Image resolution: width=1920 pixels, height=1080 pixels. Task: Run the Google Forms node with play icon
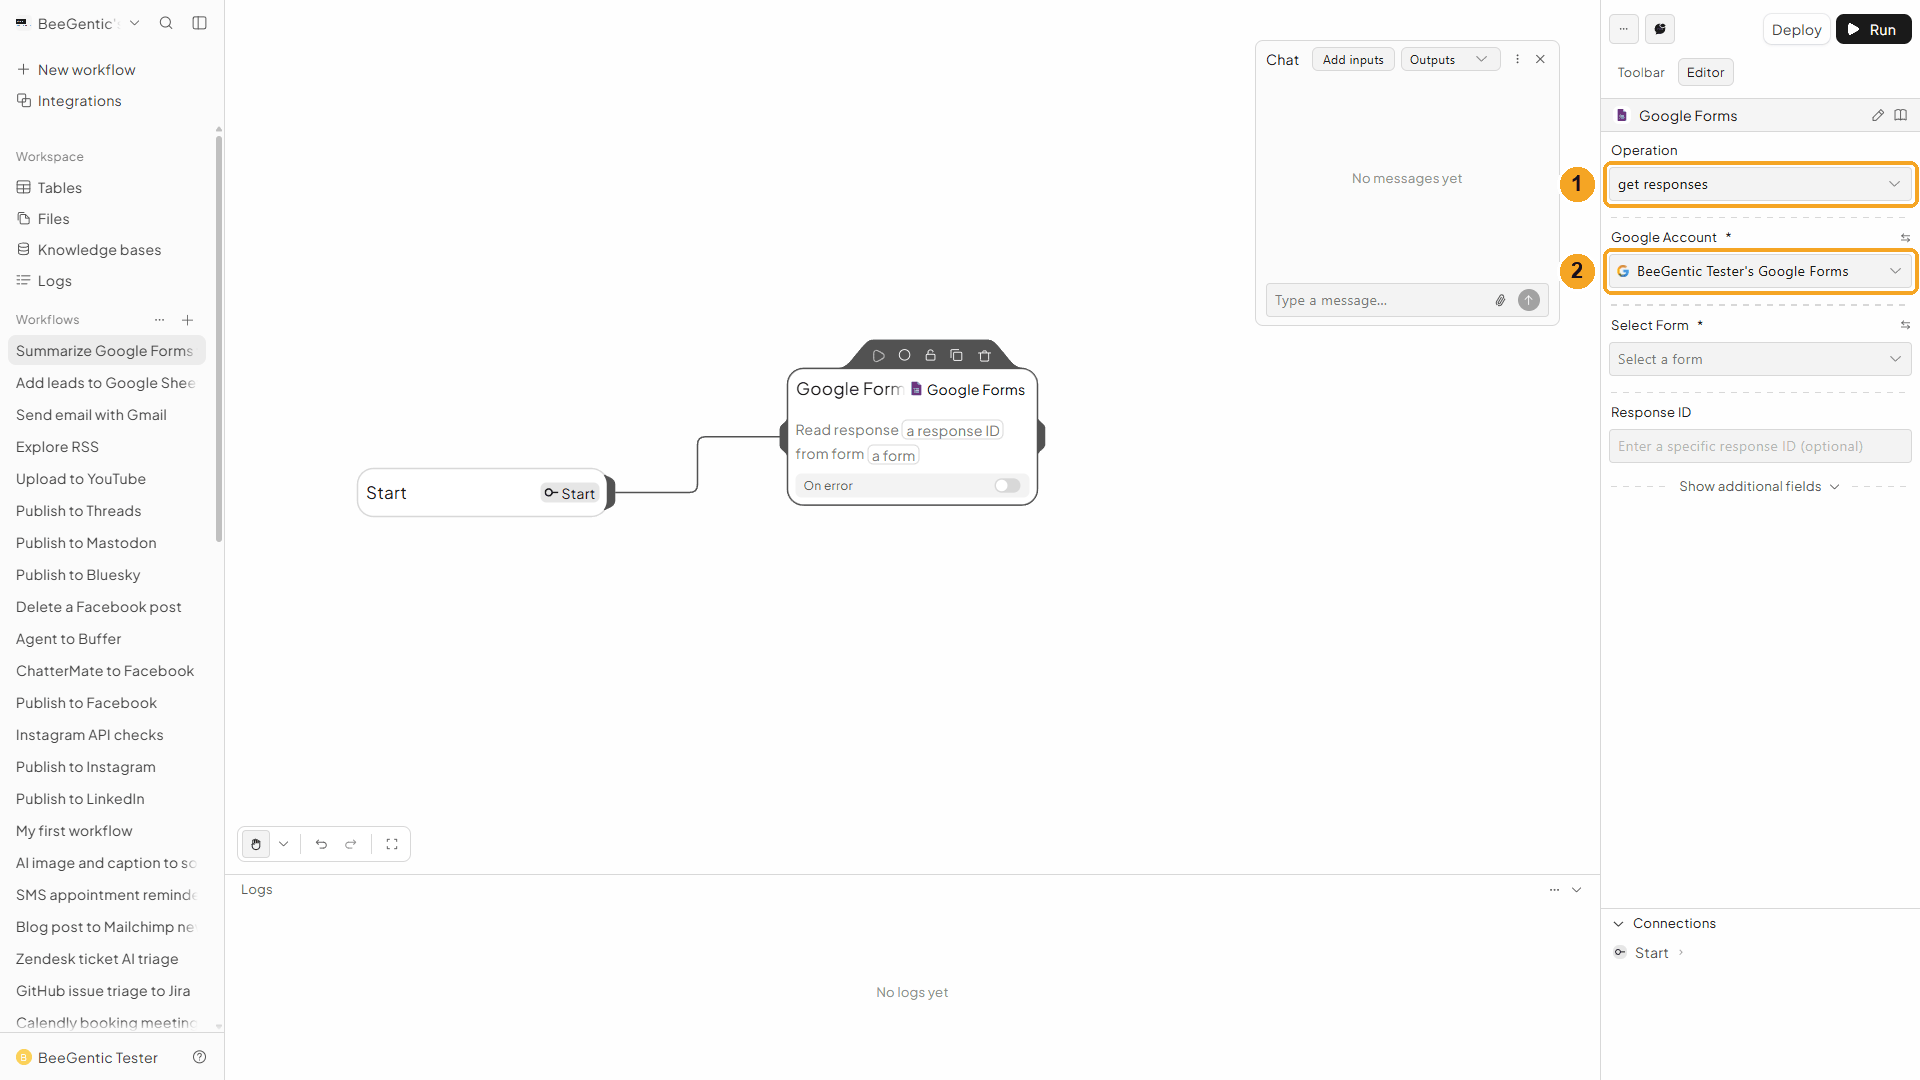(878, 356)
